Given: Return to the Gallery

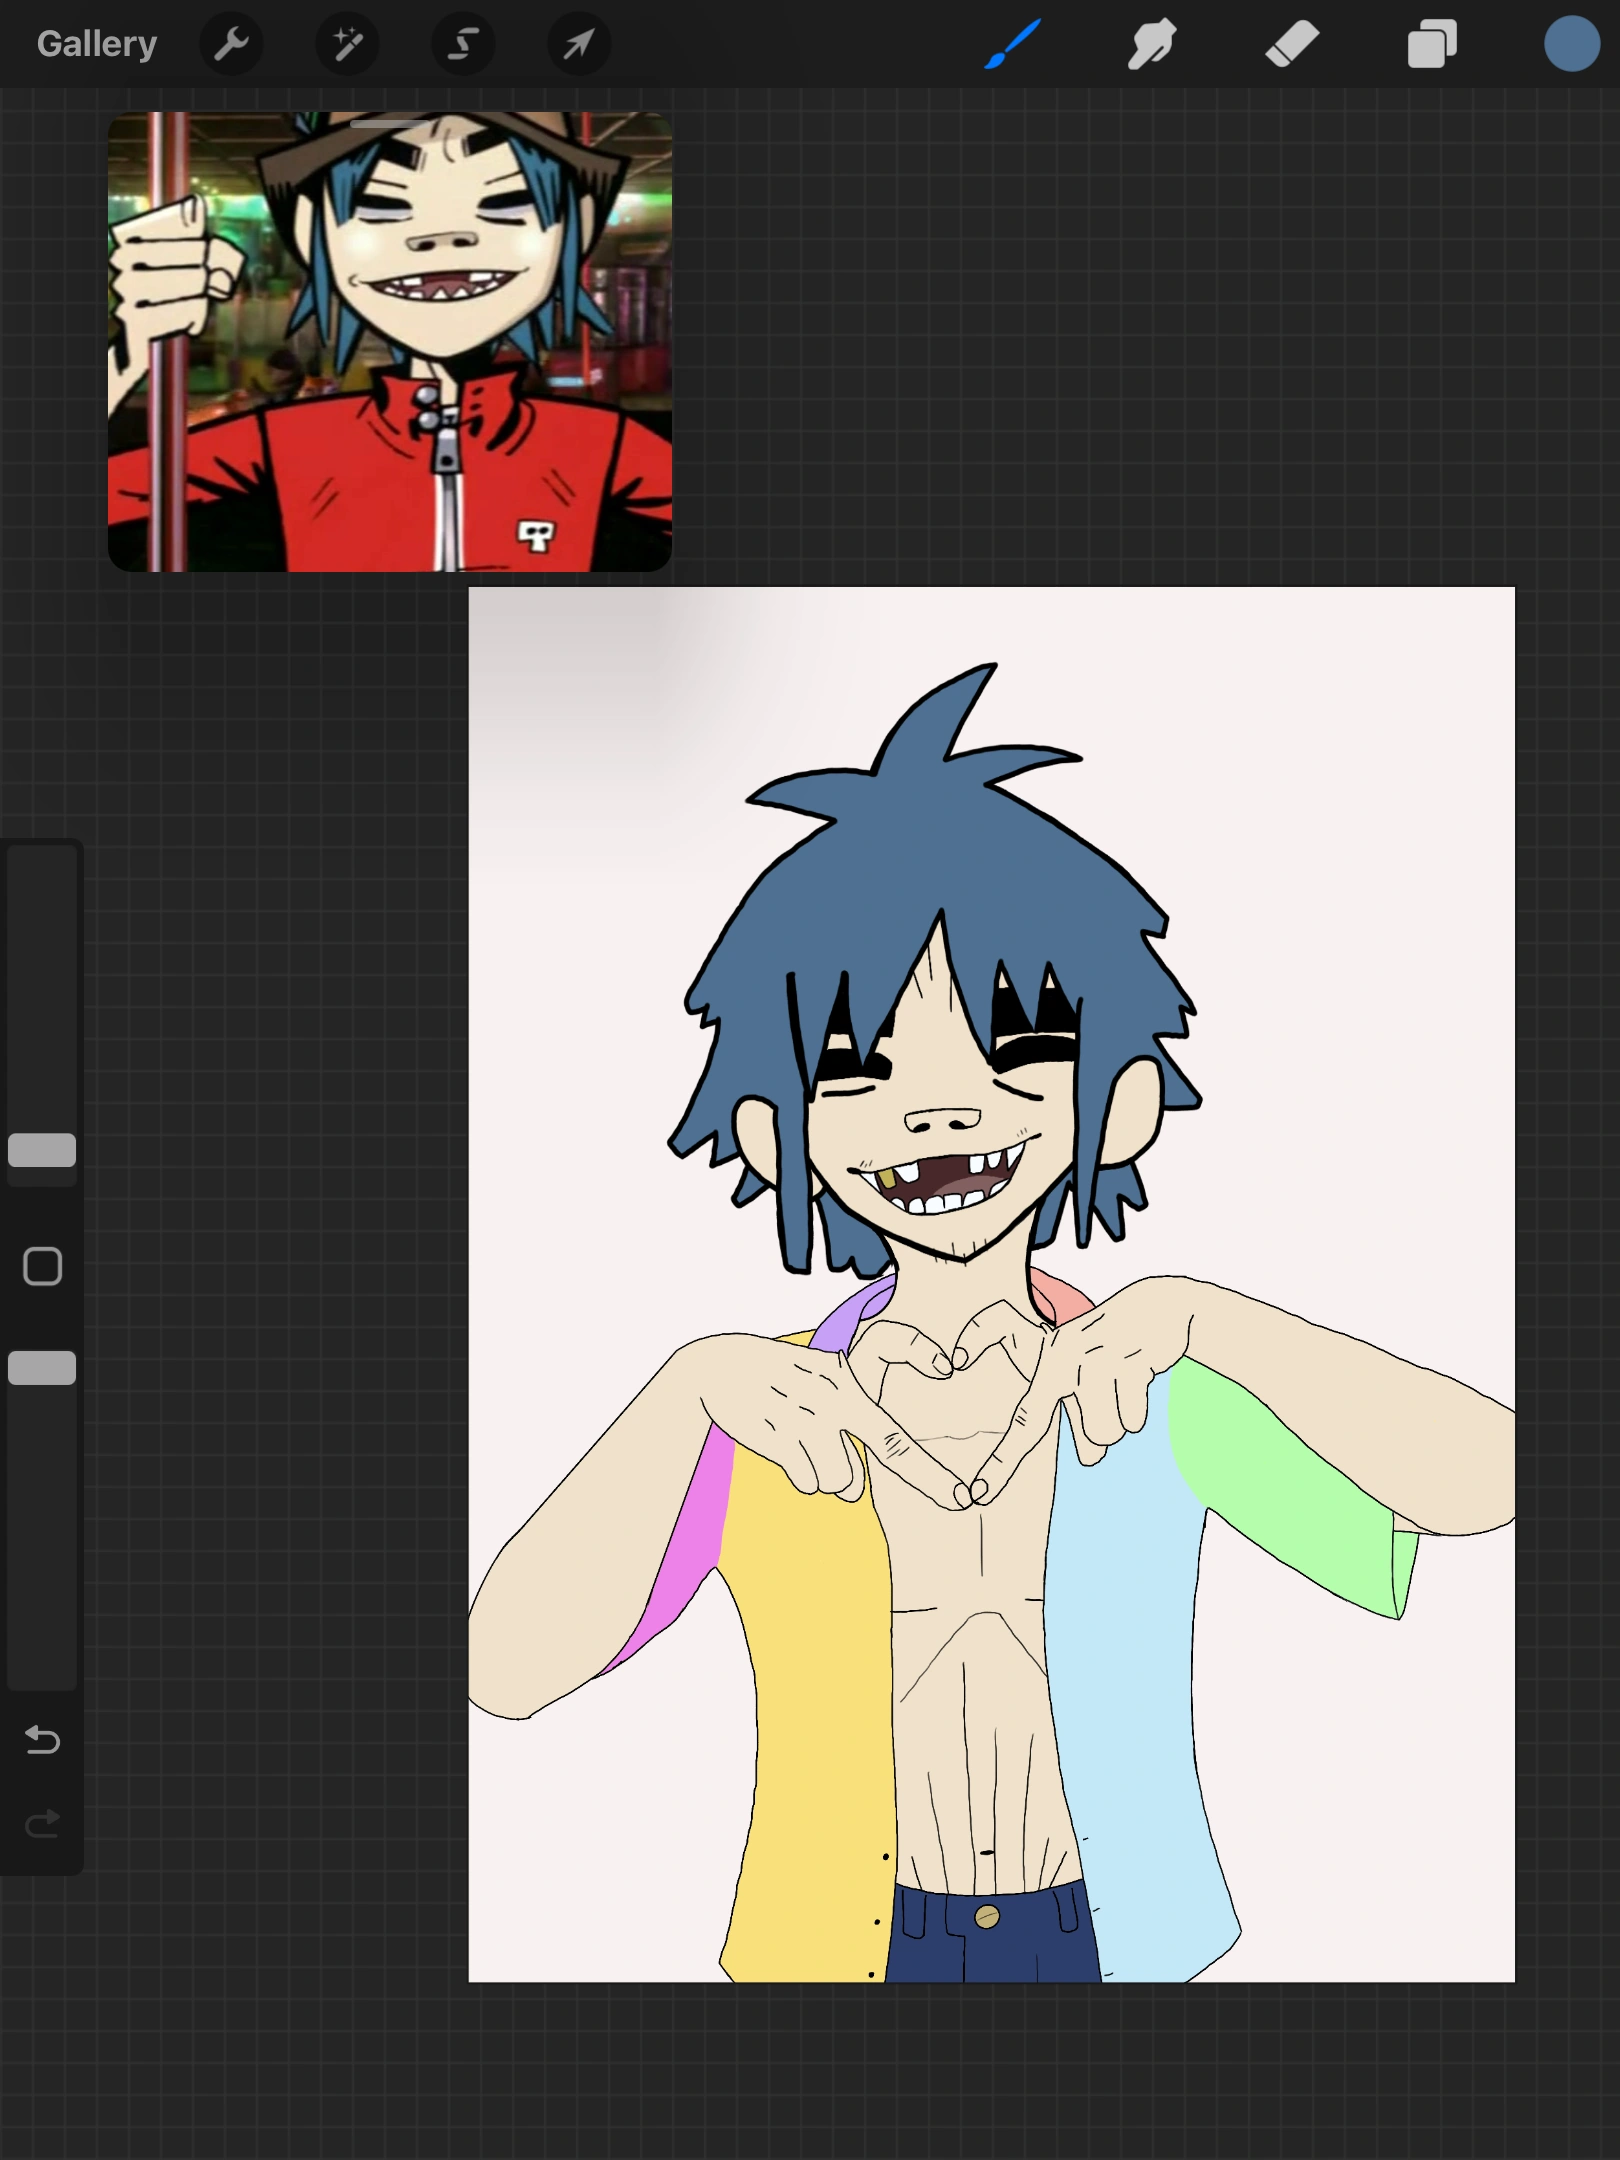Looking at the screenshot, I should 96,43.
